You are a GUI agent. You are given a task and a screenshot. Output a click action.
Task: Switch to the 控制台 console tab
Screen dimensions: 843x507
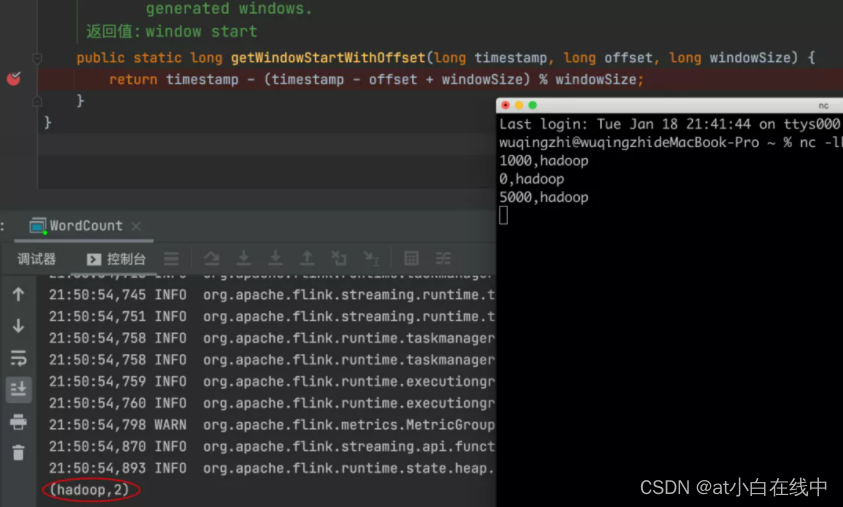tap(116, 259)
